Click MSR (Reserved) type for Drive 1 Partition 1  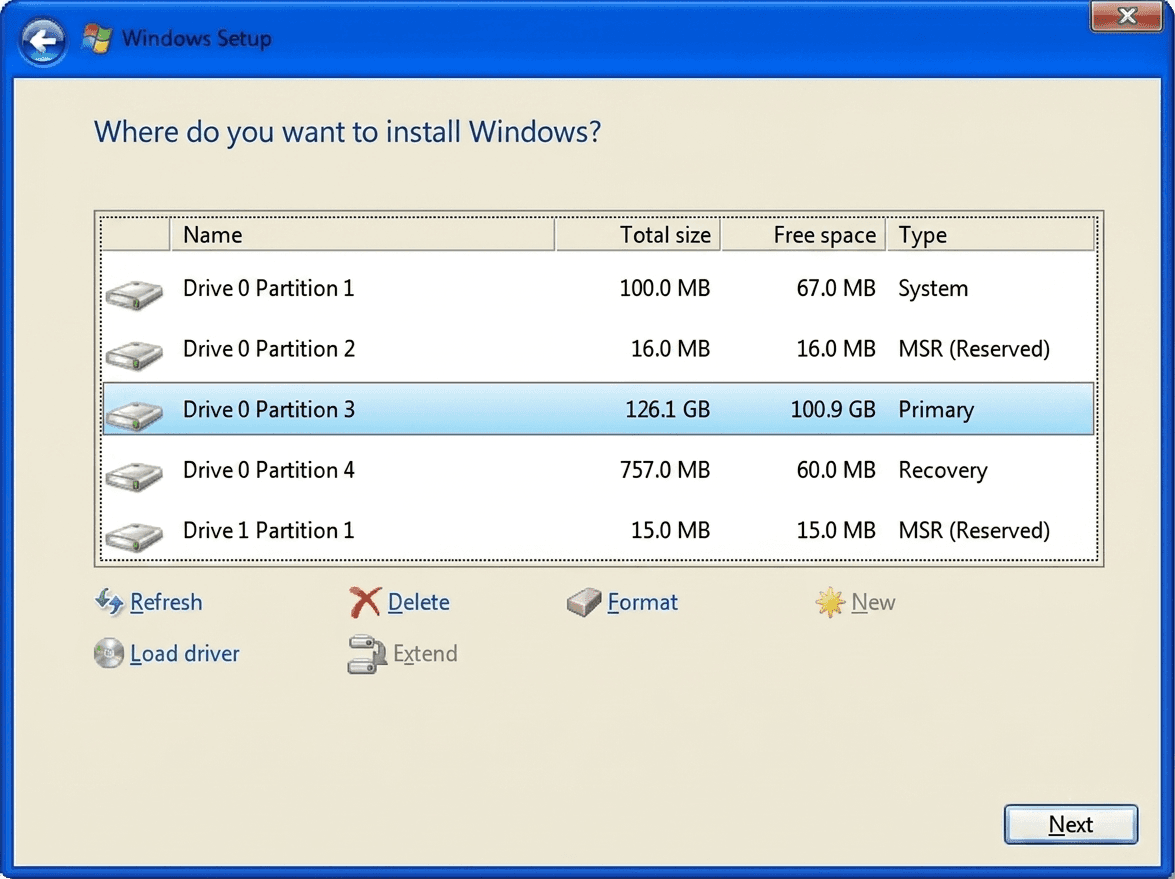(x=973, y=531)
